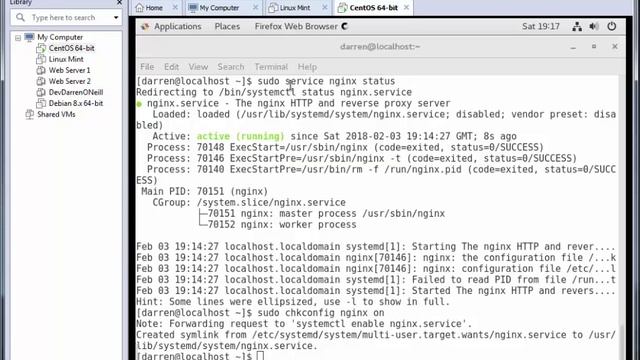
Task: Select Linux Mint in the library tree
Action: click(66, 59)
